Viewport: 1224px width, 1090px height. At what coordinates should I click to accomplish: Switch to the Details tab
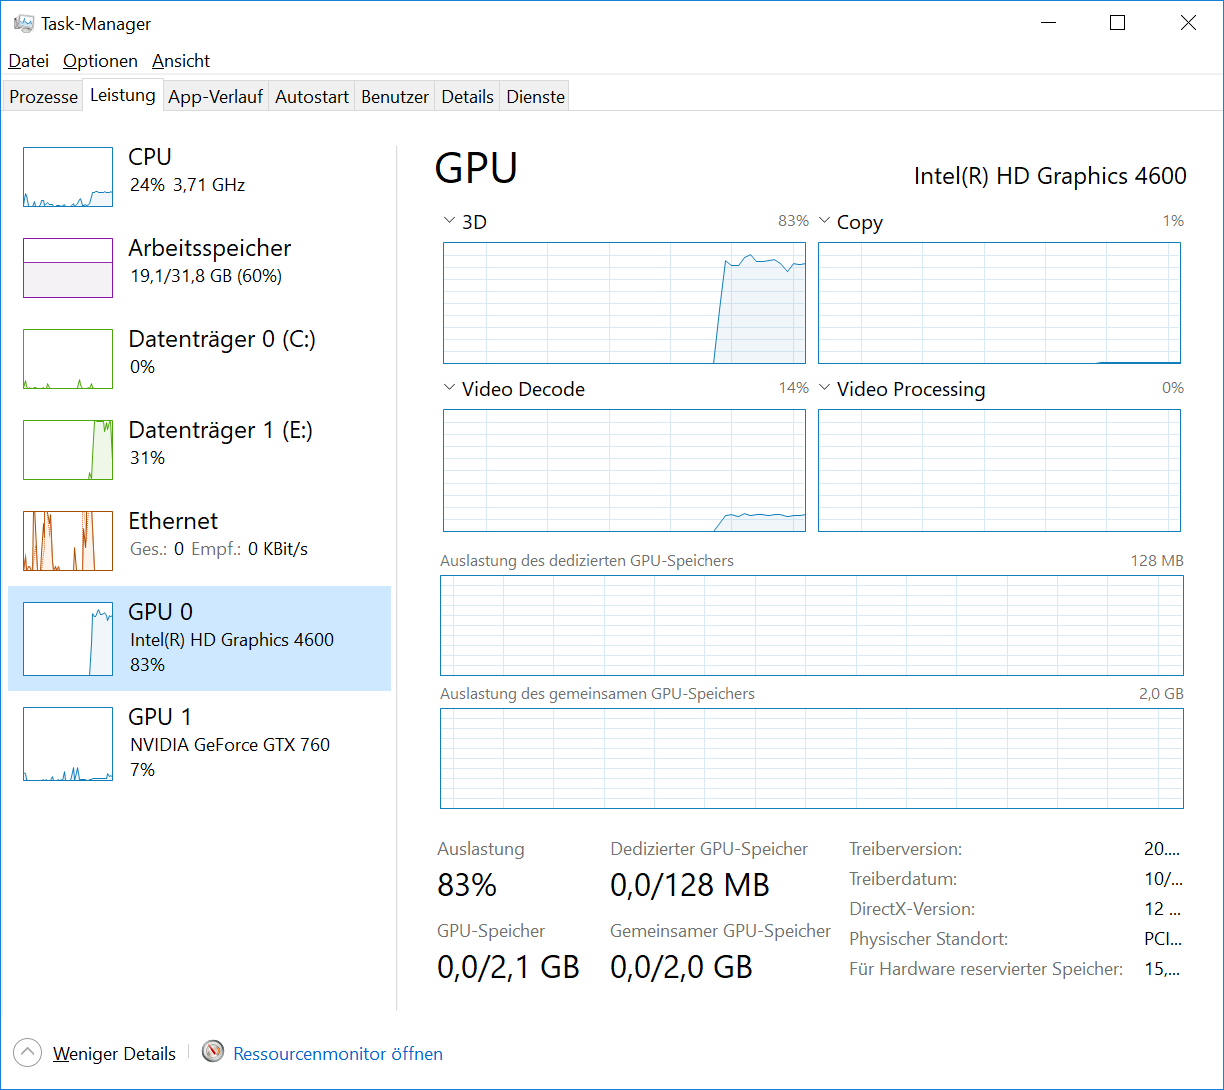(468, 97)
